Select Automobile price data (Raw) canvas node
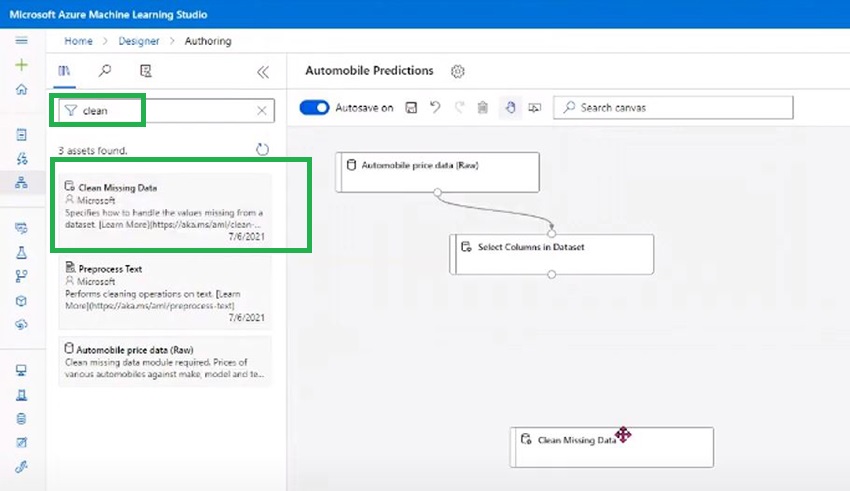This screenshot has width=850, height=491. pos(437,172)
